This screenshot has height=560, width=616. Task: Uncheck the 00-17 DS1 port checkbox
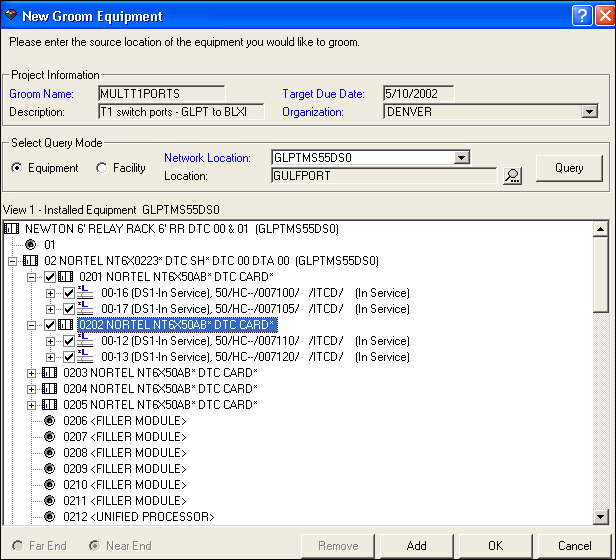click(x=69, y=309)
